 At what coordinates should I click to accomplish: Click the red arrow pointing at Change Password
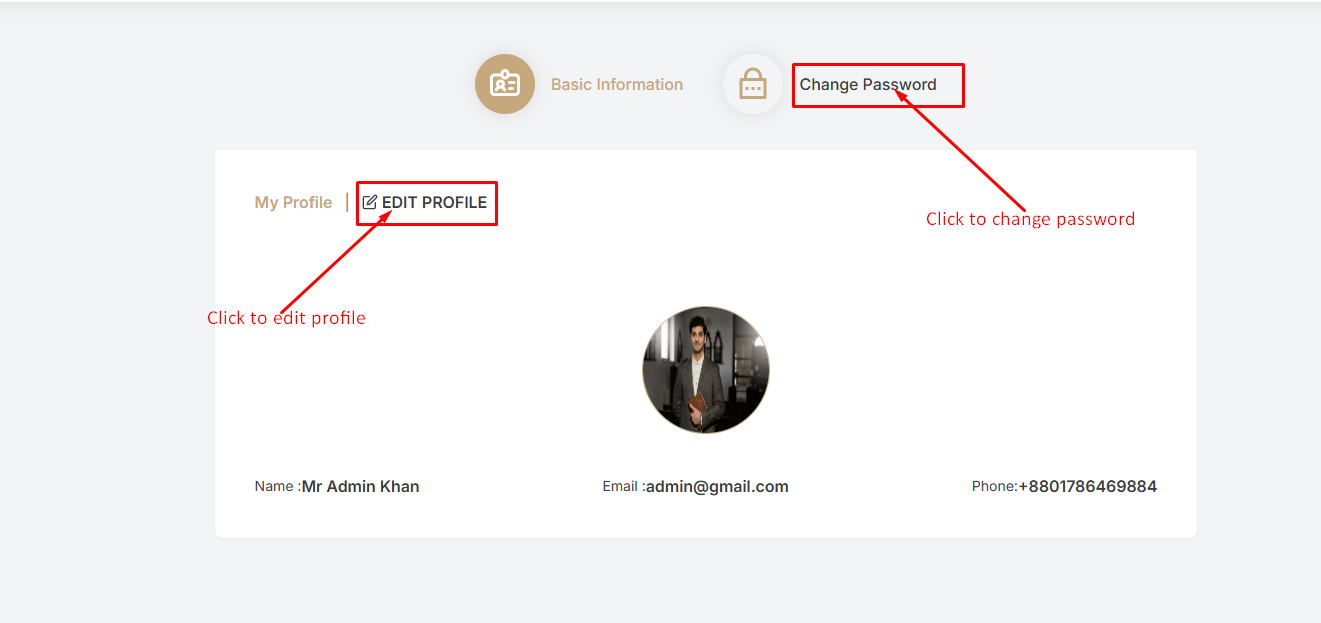pyautogui.click(x=960, y=147)
